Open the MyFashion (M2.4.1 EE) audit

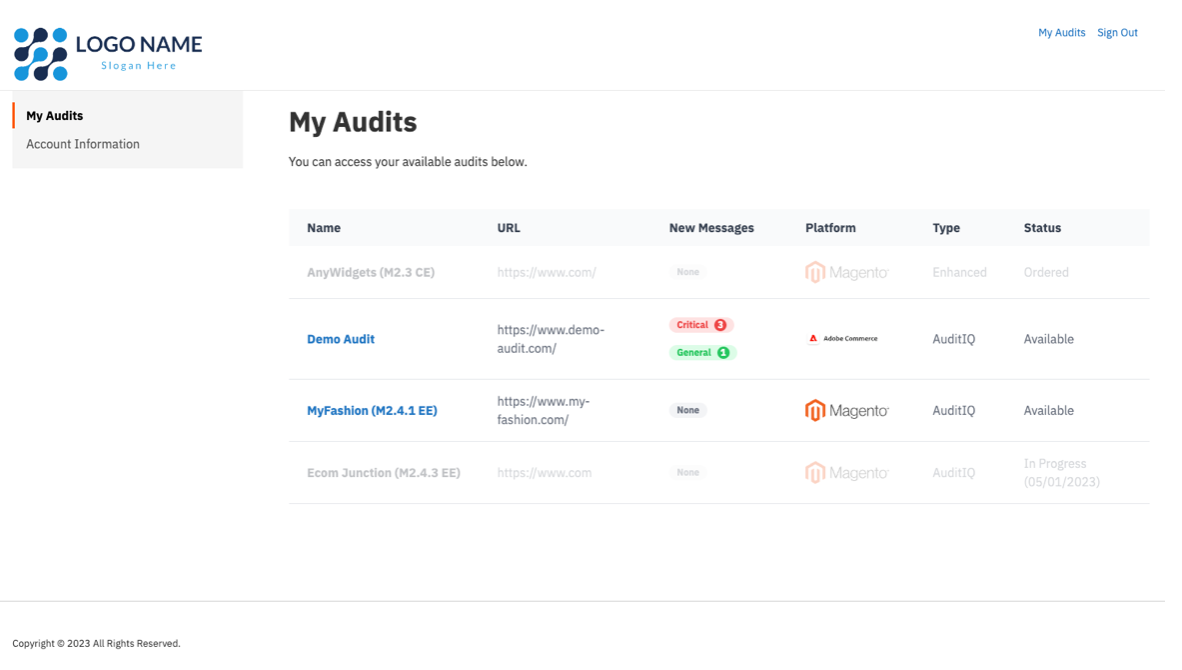point(372,411)
